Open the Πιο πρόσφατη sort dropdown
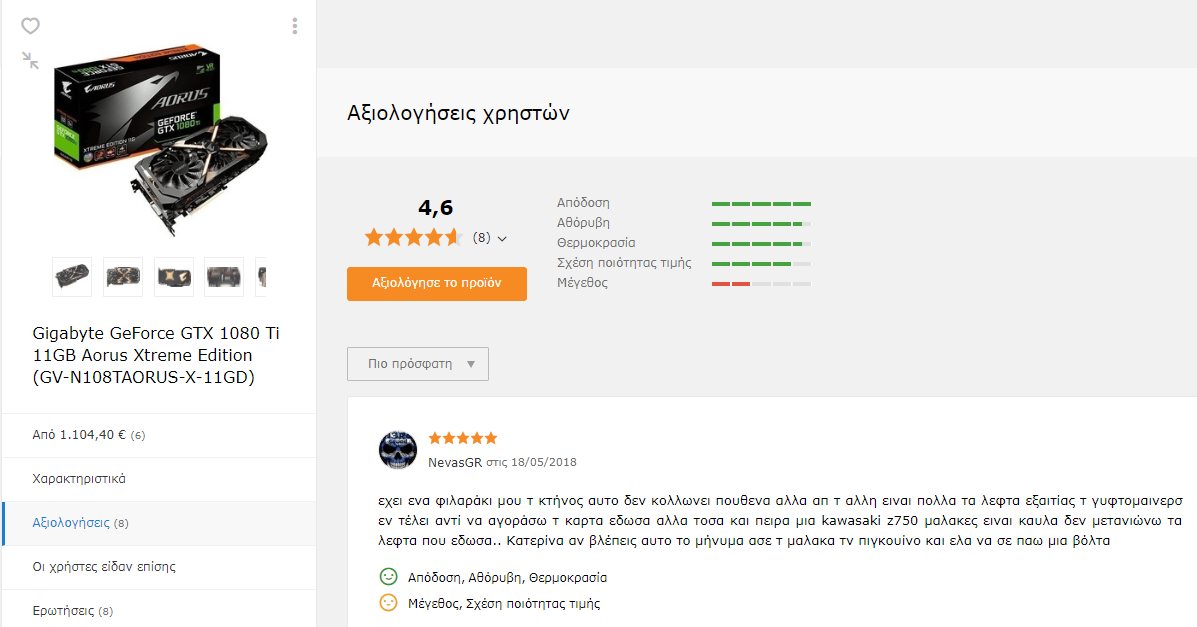The height and width of the screenshot is (627, 1197). 418,364
